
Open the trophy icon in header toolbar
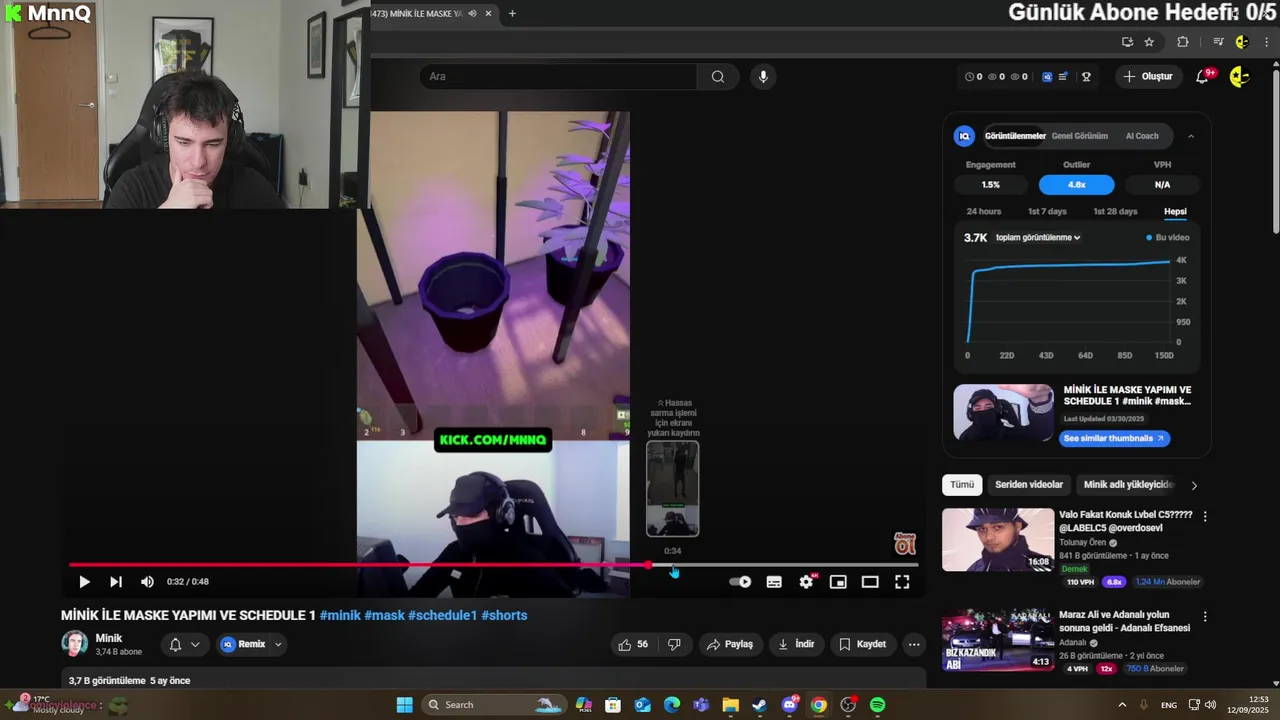click(x=1086, y=77)
